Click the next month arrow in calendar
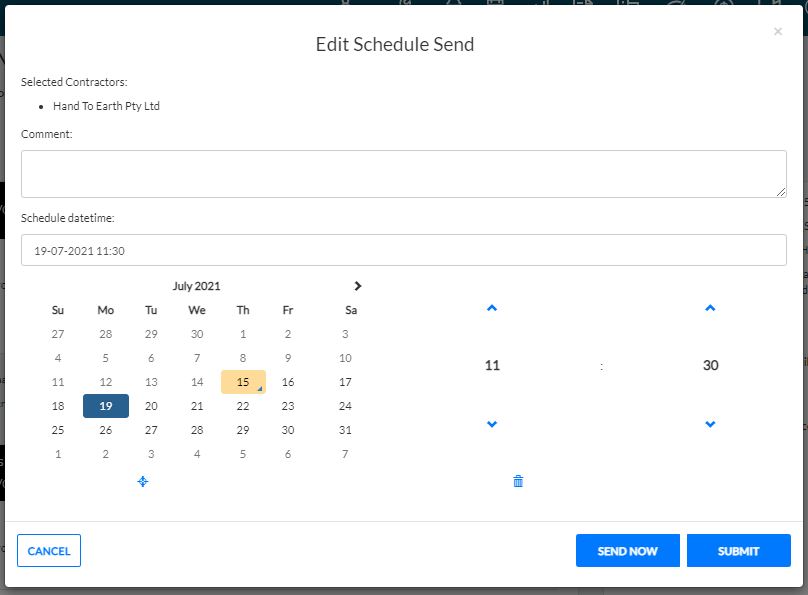 [358, 286]
